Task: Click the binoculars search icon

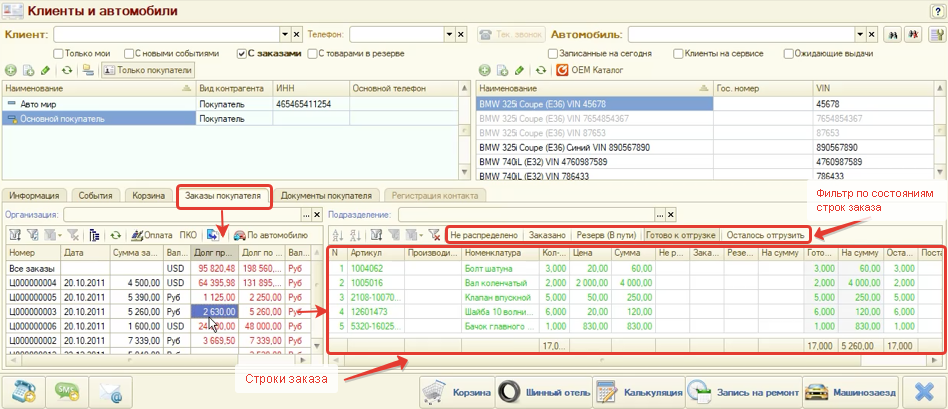Action: click(891, 34)
